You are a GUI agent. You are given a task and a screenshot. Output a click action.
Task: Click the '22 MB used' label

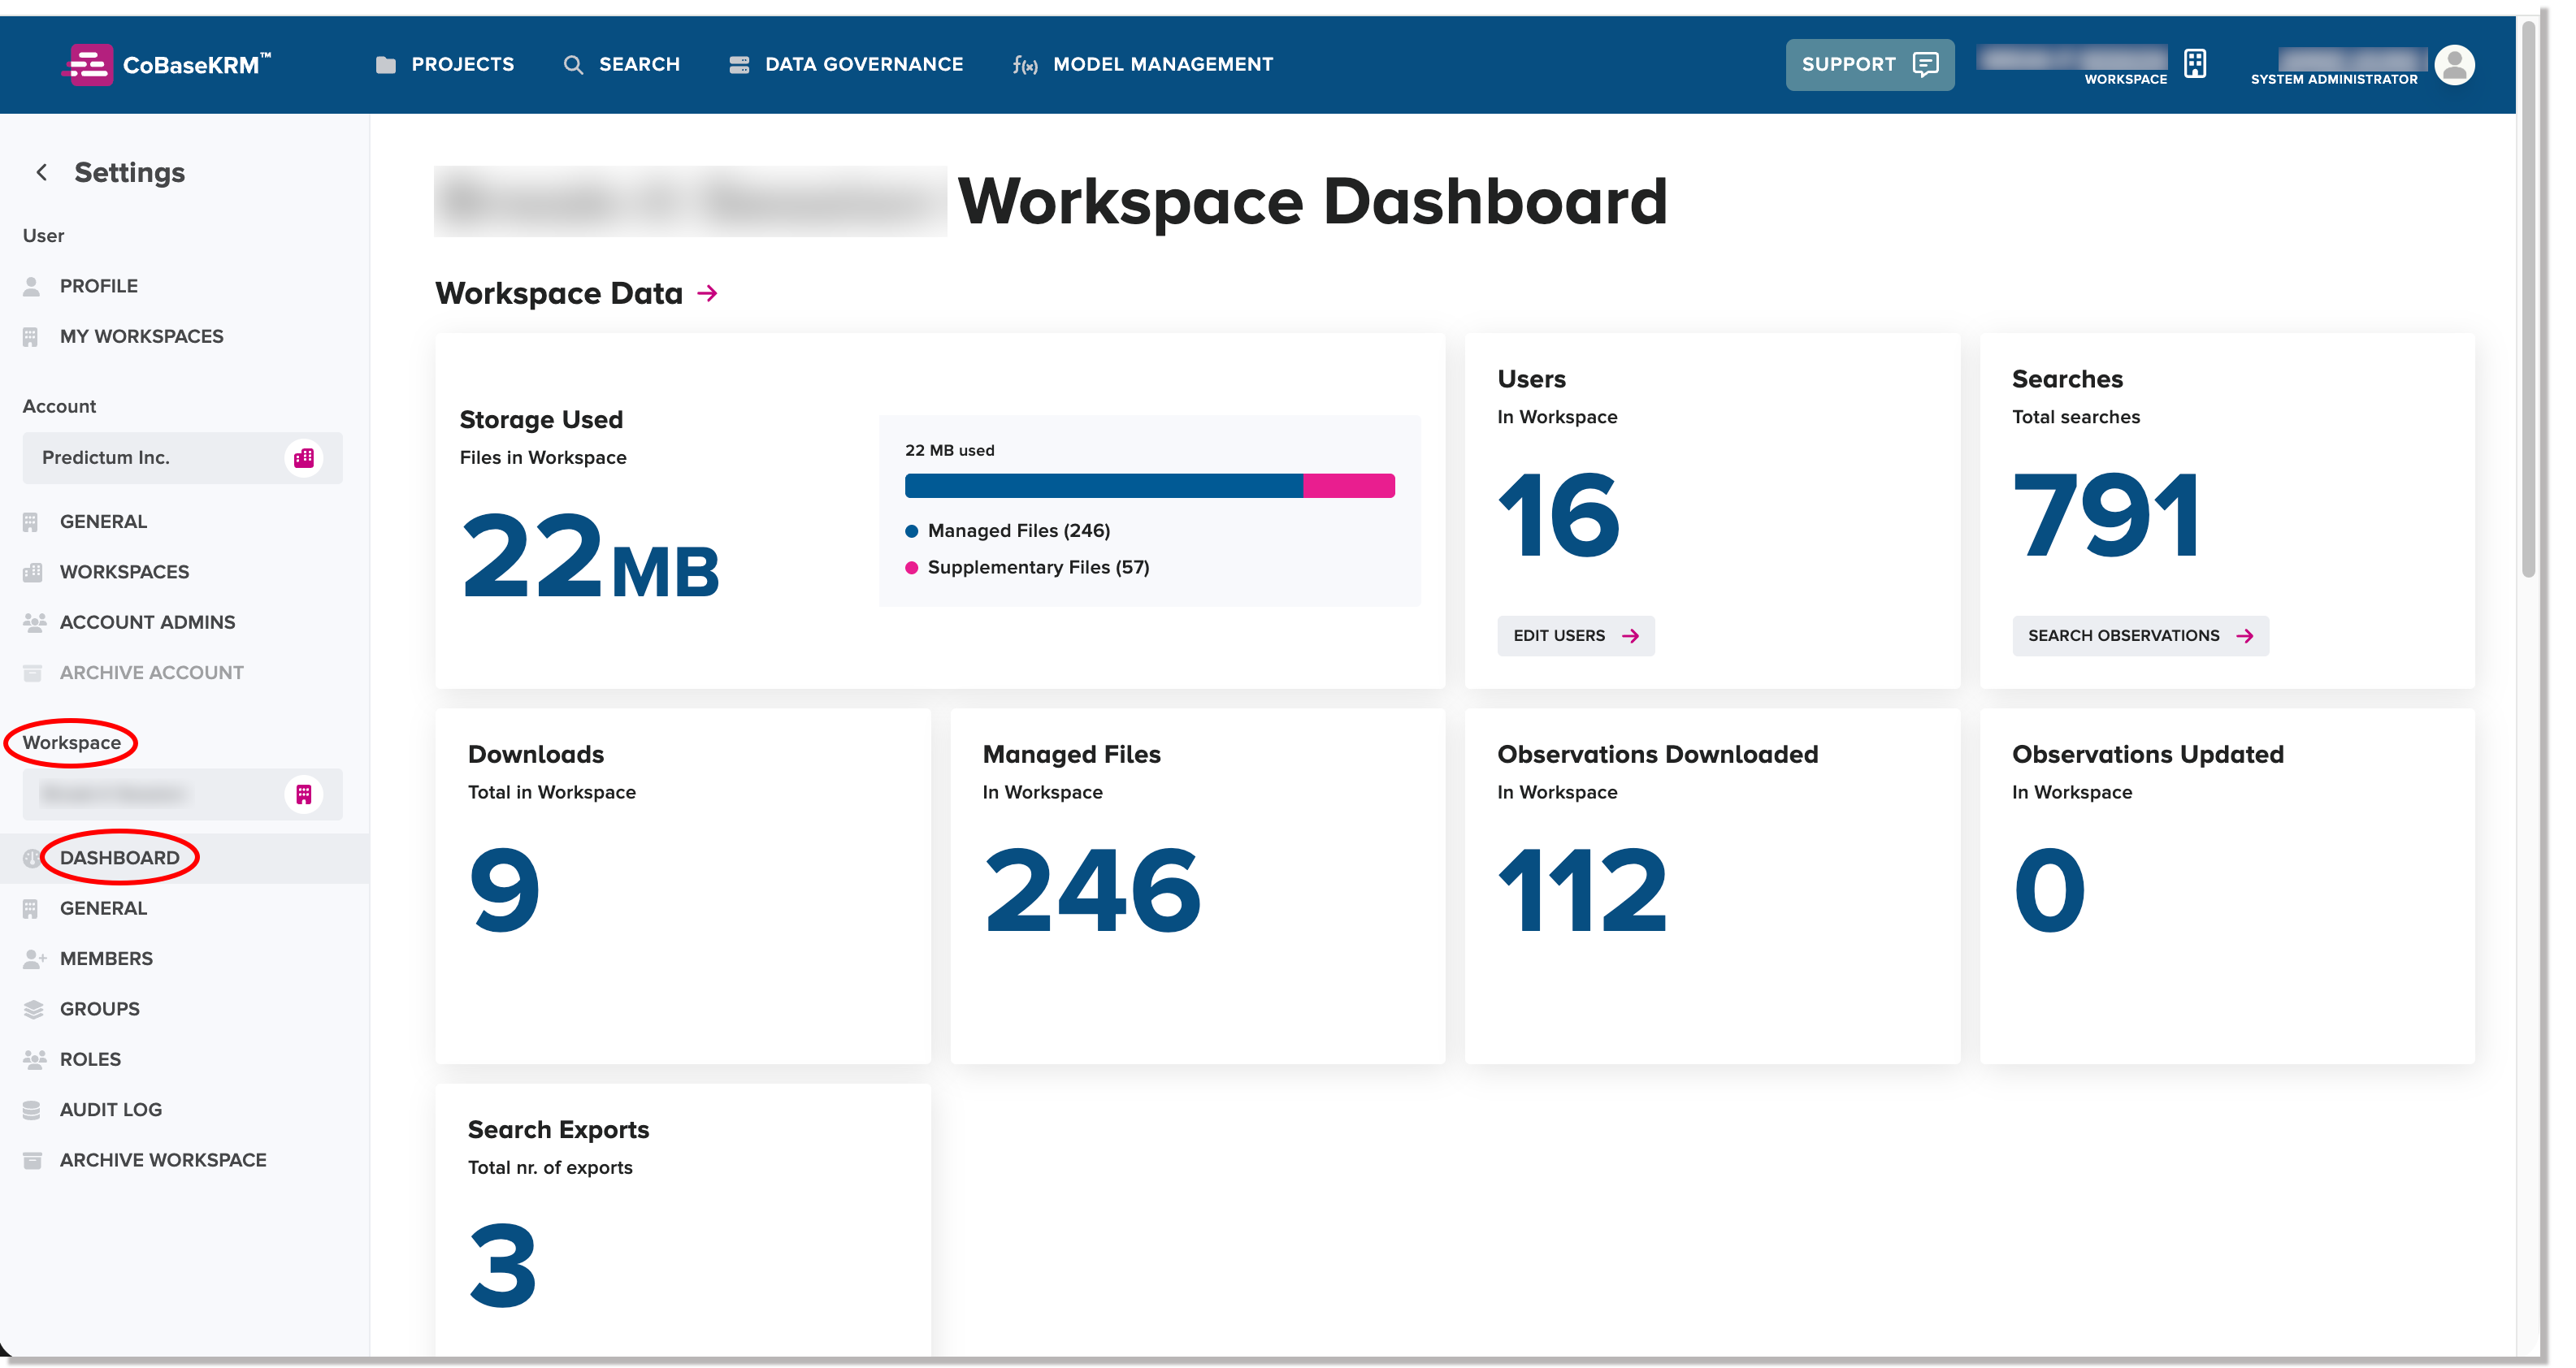click(x=949, y=451)
